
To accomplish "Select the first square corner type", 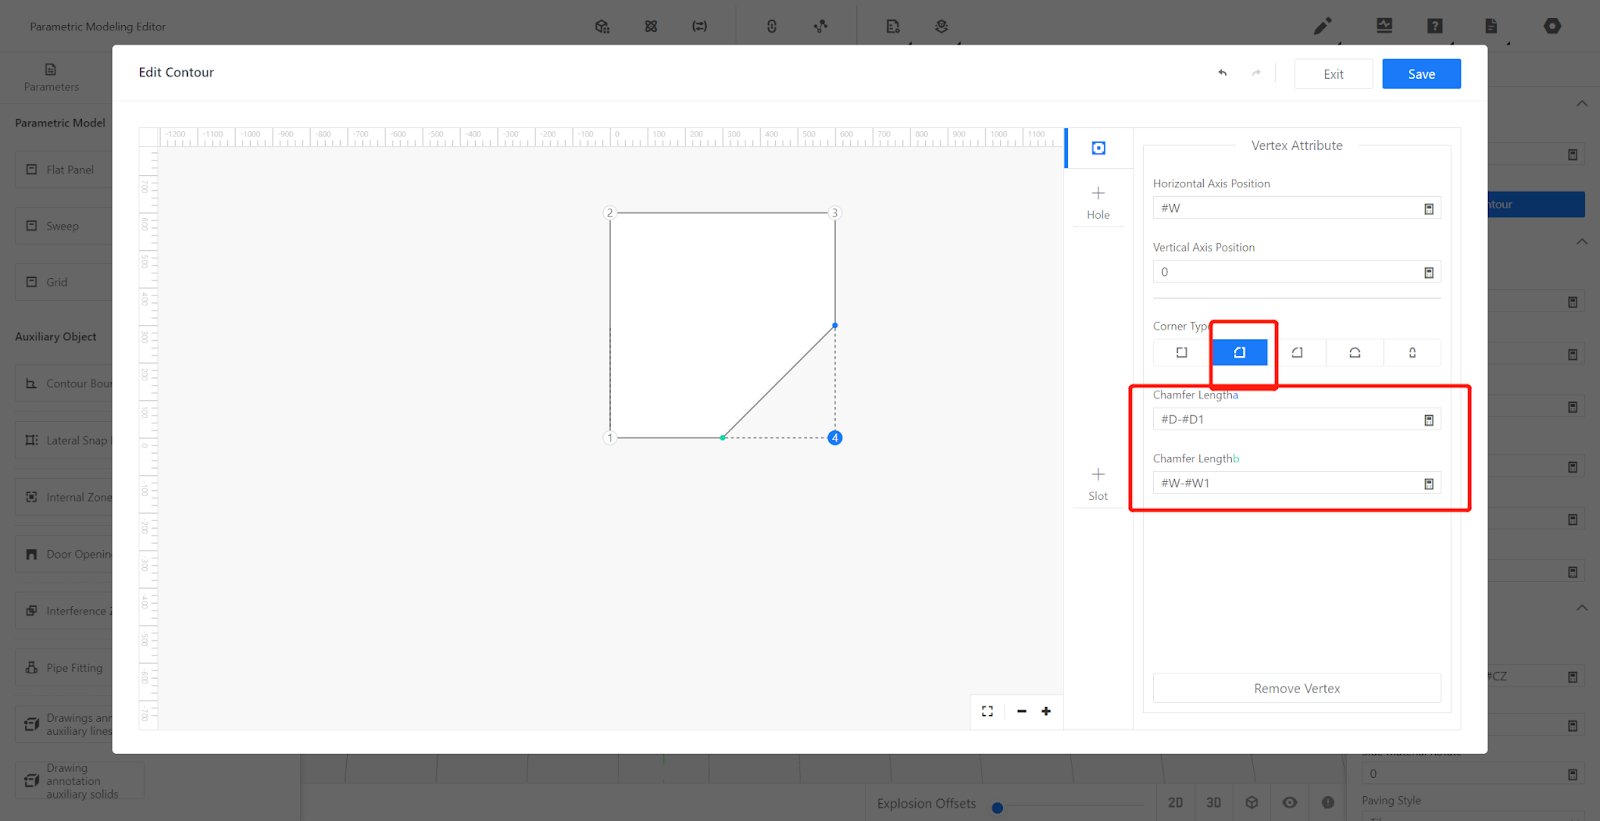I will 1181,352.
